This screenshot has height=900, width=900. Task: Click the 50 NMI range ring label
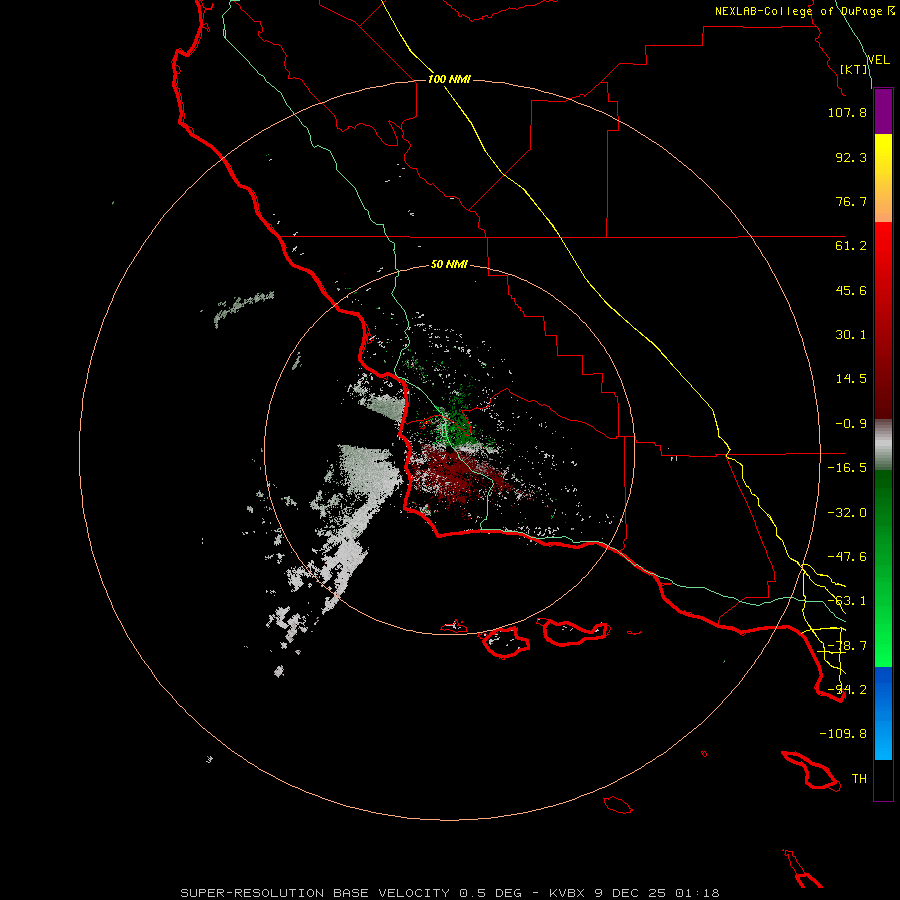click(449, 265)
